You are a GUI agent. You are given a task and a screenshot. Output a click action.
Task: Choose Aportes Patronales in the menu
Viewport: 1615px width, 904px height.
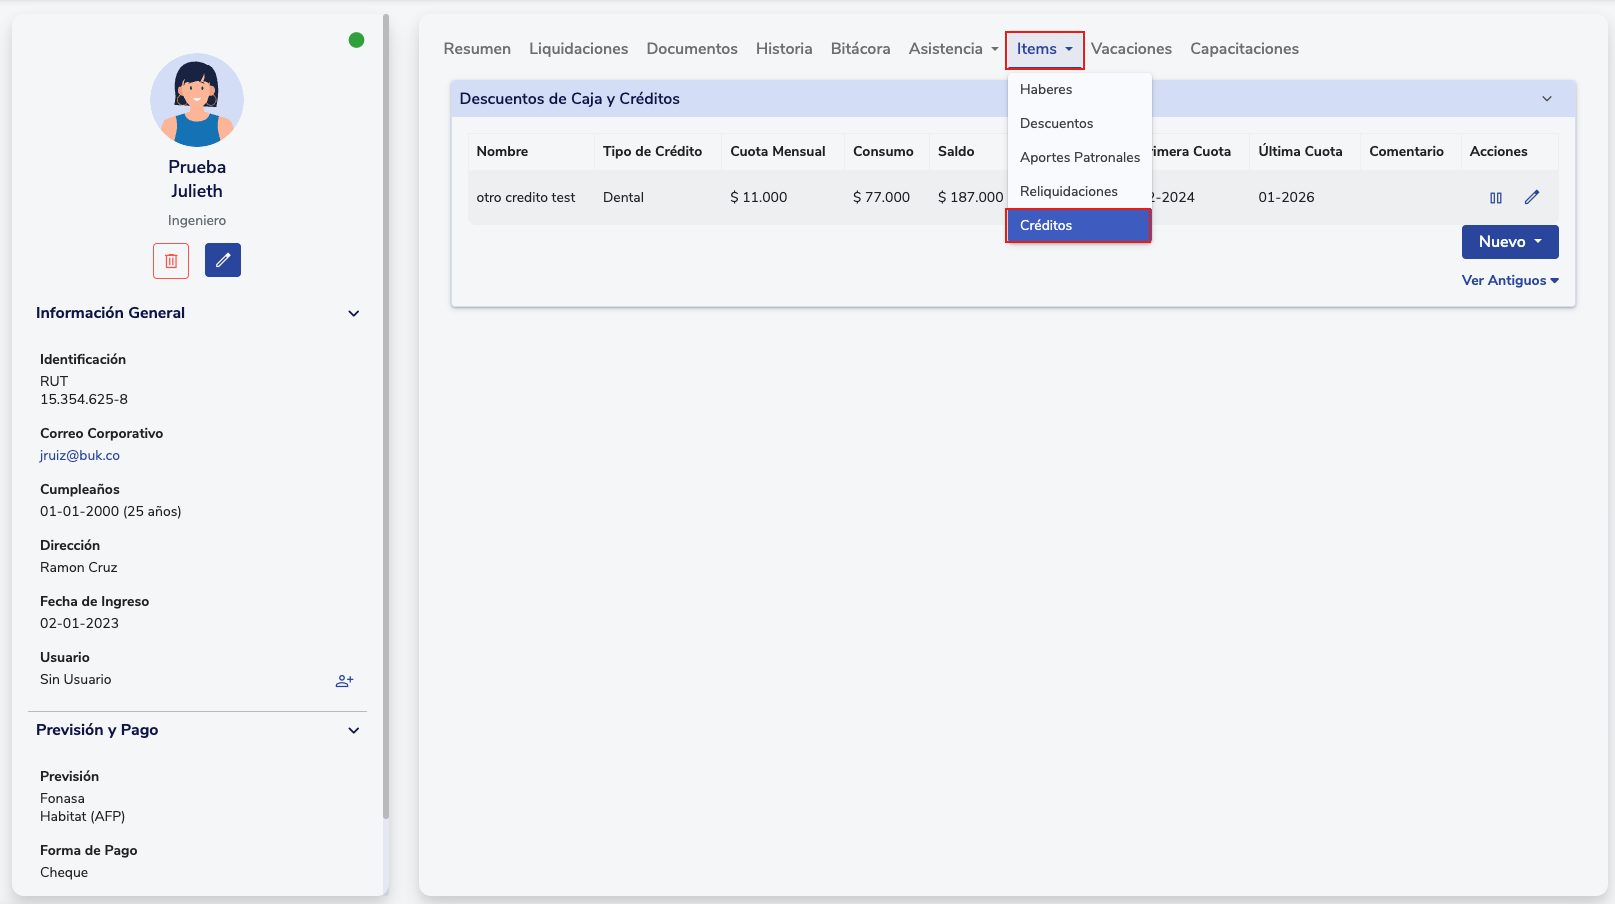point(1079,158)
